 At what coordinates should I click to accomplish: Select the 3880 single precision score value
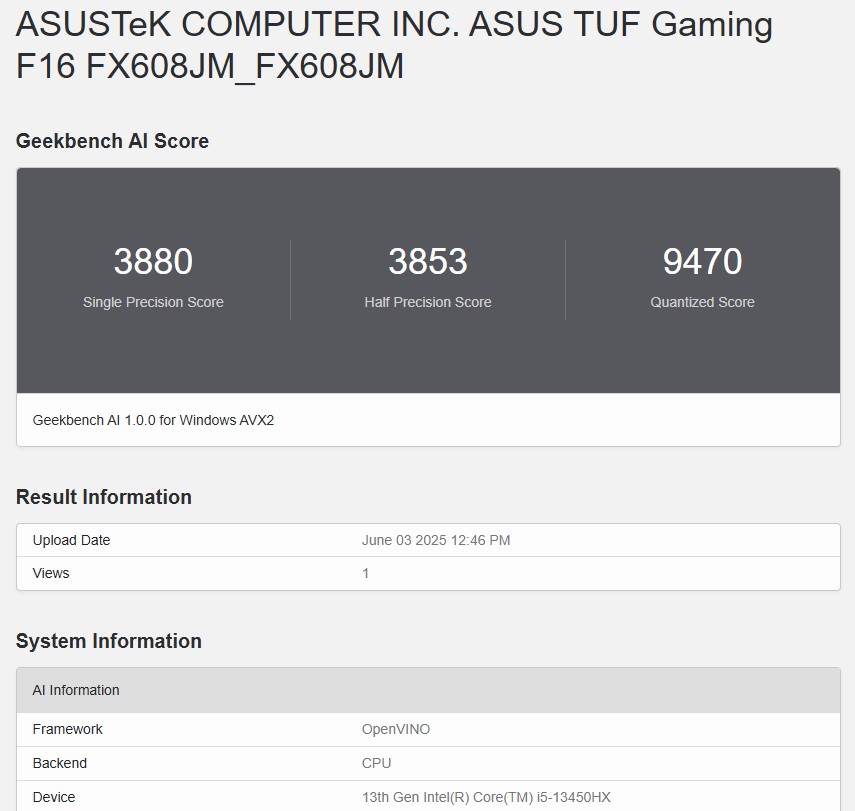tap(153, 262)
